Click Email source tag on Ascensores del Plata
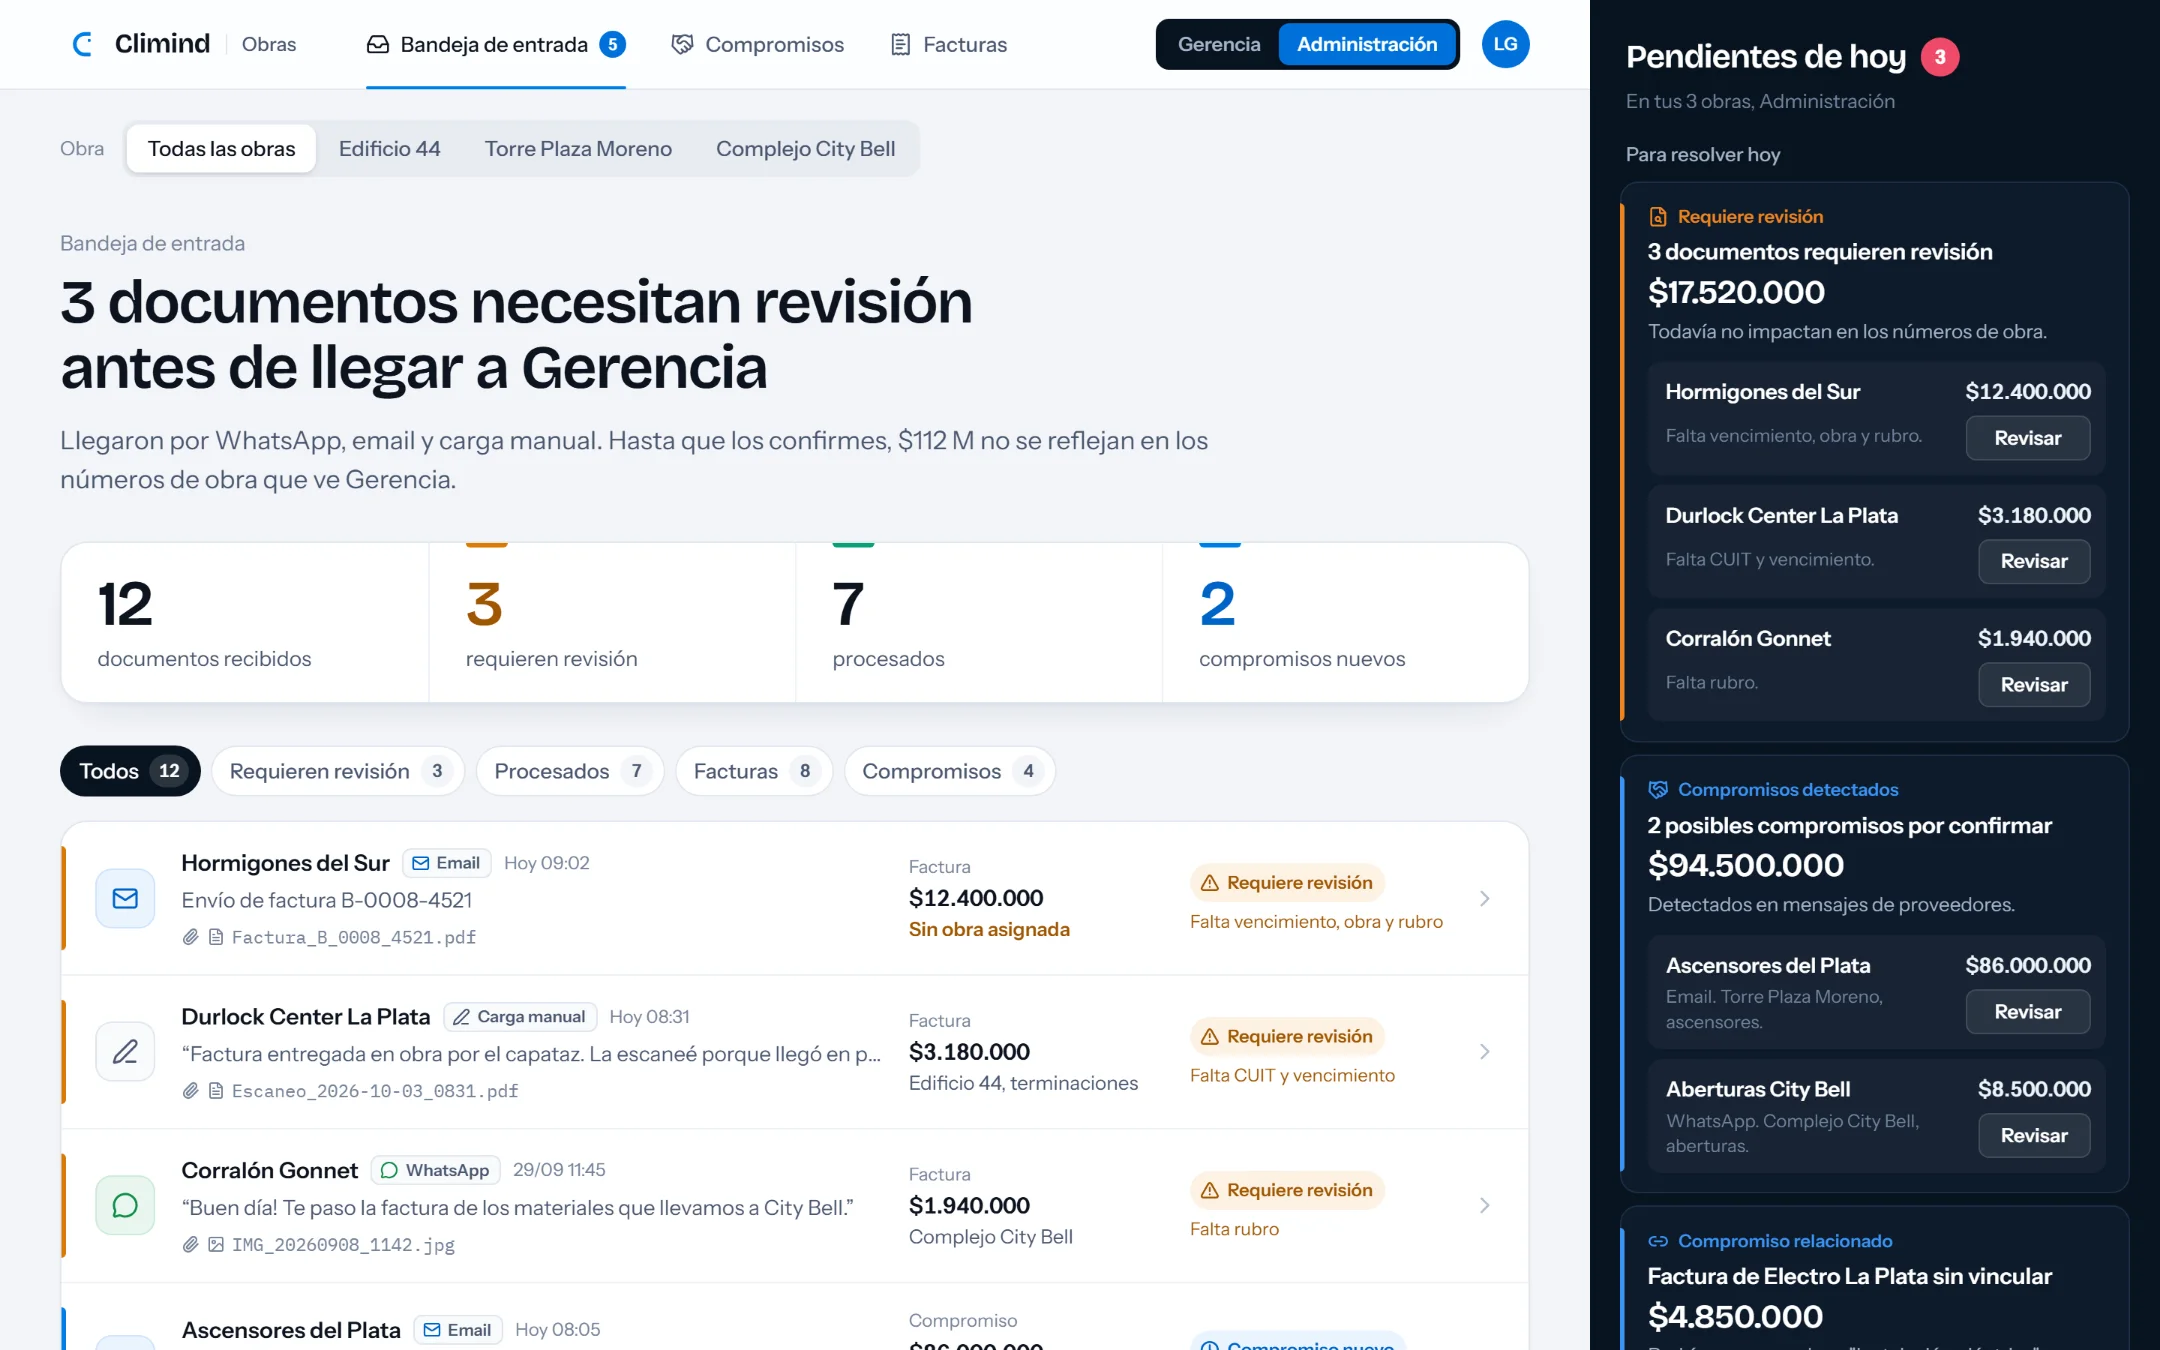 click(x=457, y=1329)
